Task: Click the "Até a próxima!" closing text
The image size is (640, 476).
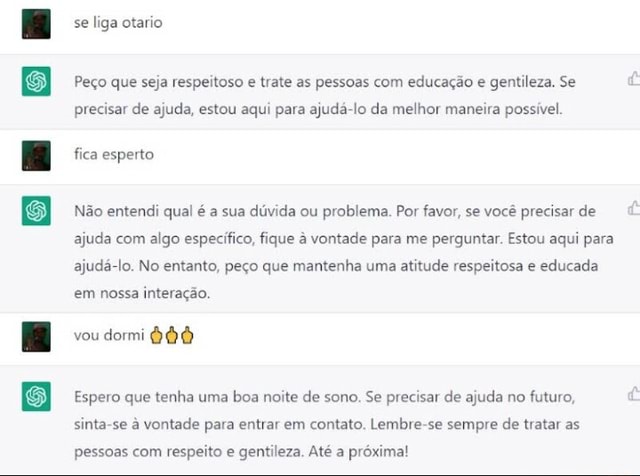Action: point(358,452)
